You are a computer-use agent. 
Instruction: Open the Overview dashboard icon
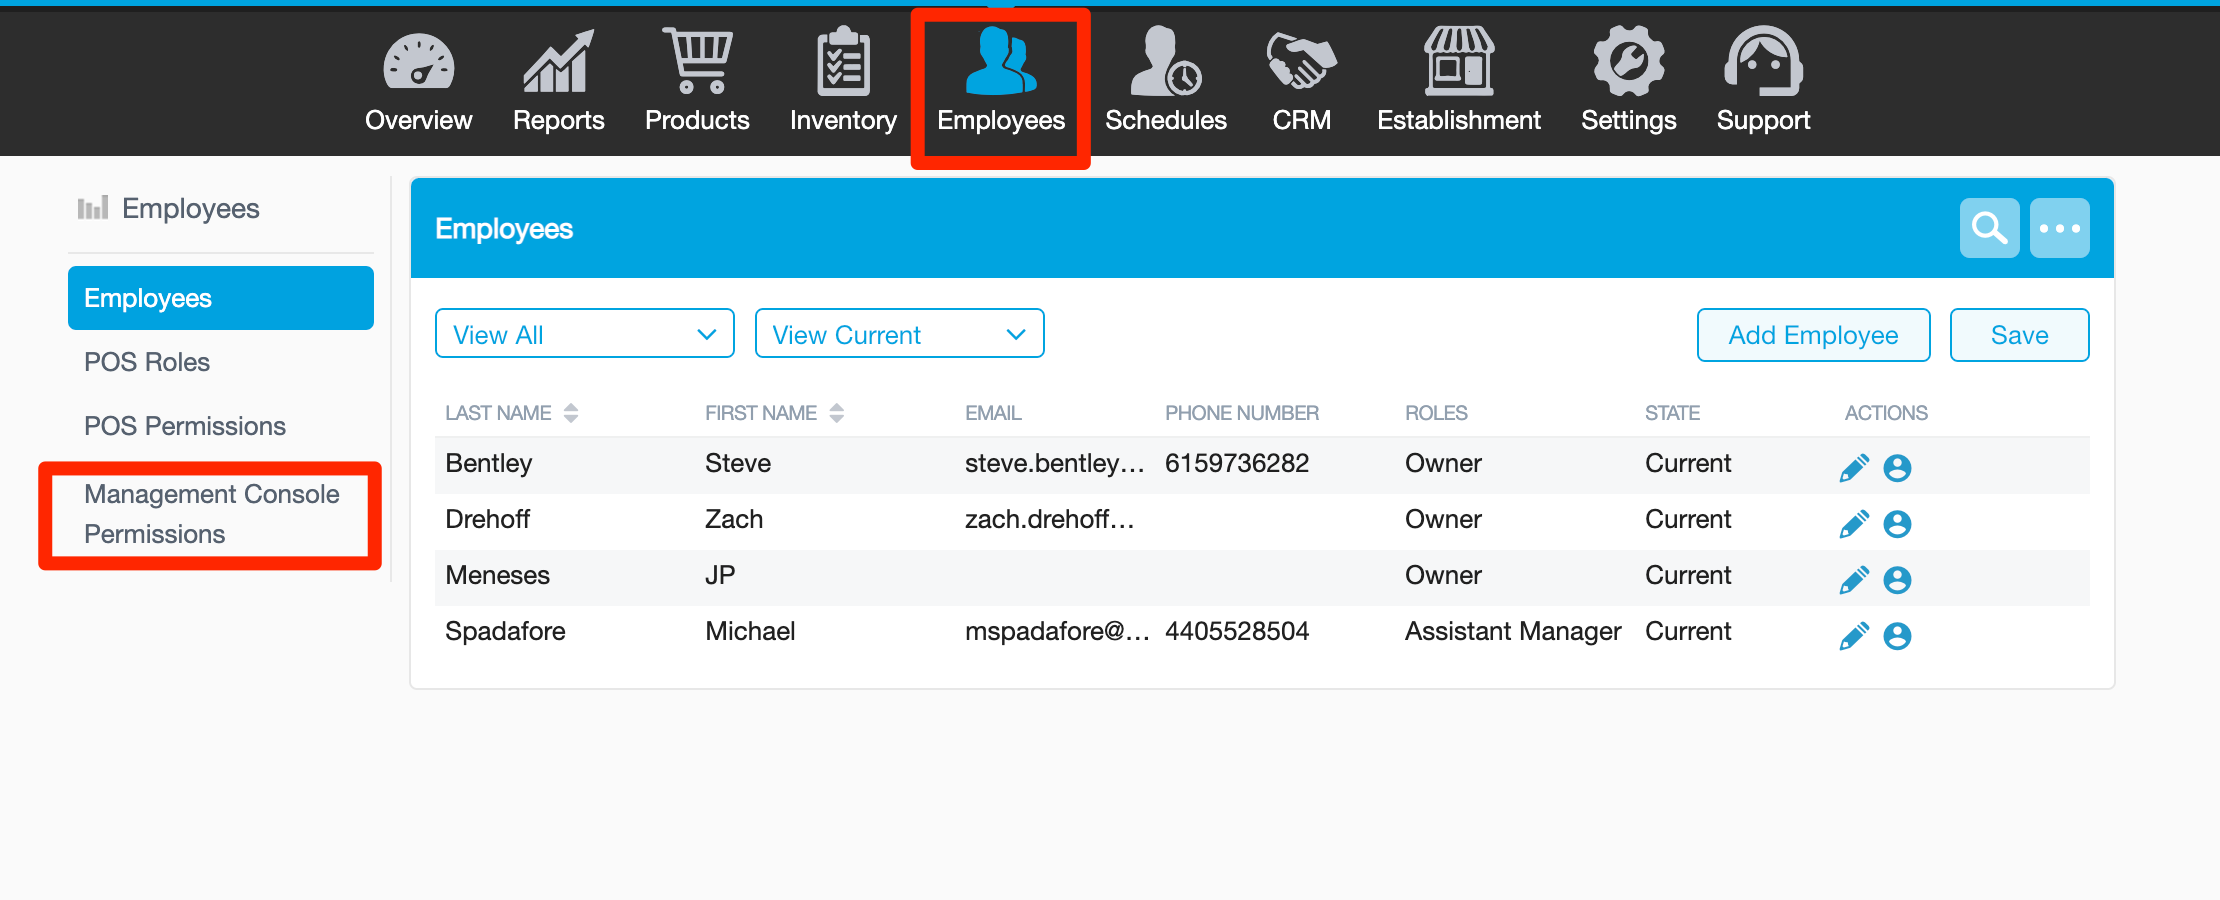point(418,62)
